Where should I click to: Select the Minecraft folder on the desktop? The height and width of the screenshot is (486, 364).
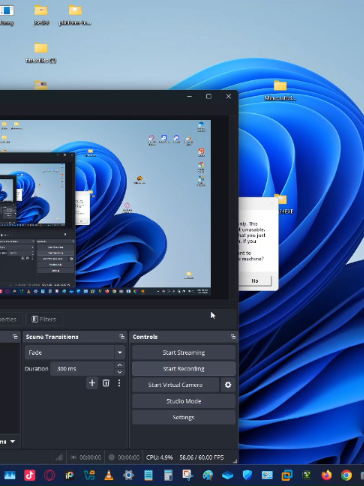[280, 90]
